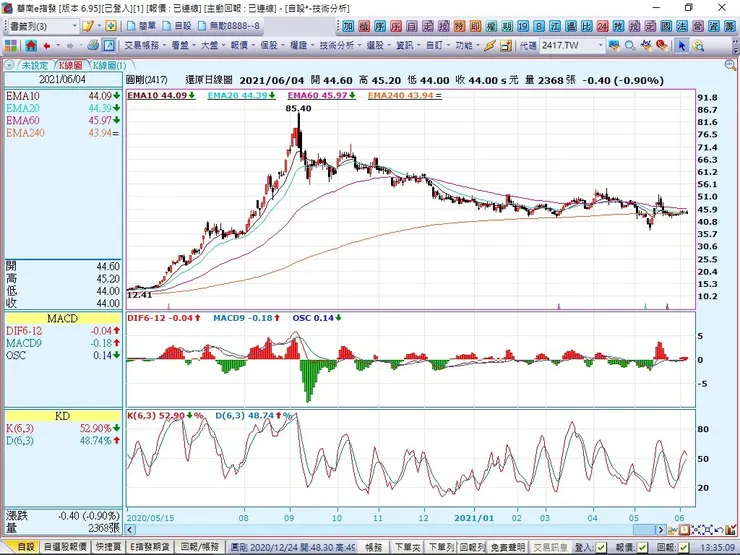Viewport: 740px width, 555px height.
Task: Add bookmark with the yellow plus icon
Action: tap(111, 26)
